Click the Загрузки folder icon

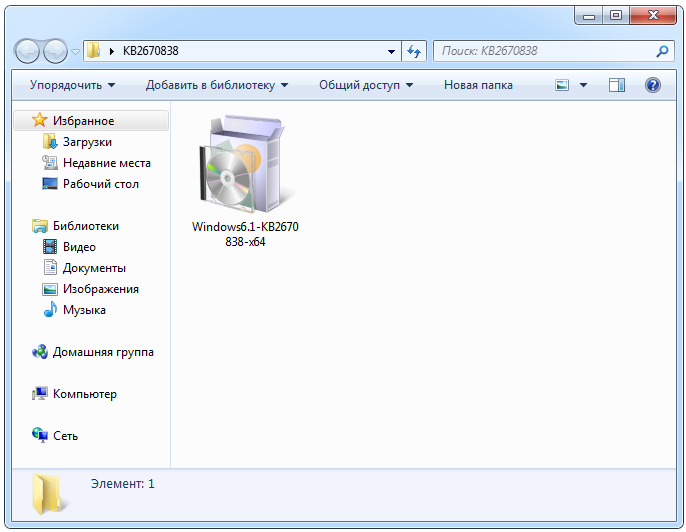(x=50, y=142)
